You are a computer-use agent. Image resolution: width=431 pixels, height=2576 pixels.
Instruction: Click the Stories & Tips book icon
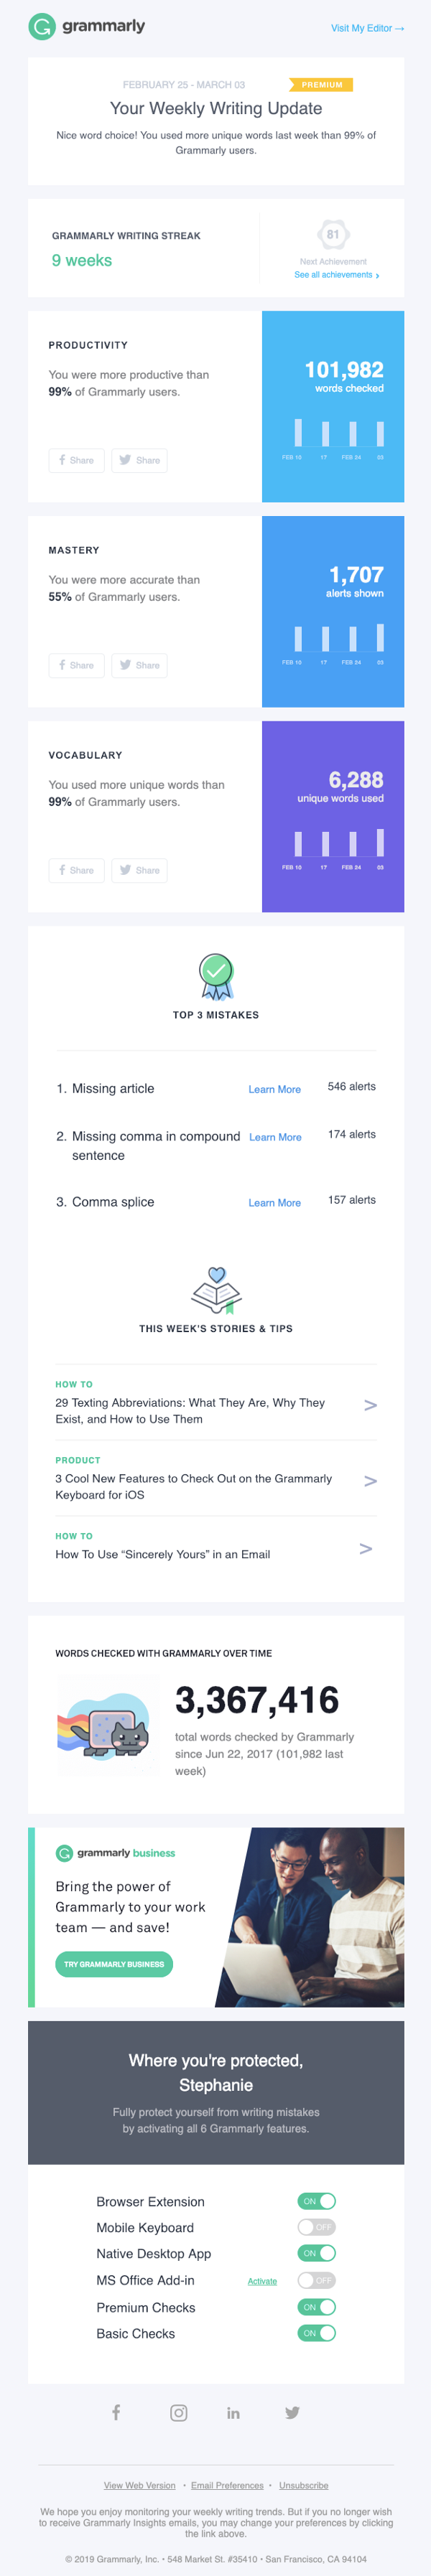click(x=216, y=1290)
